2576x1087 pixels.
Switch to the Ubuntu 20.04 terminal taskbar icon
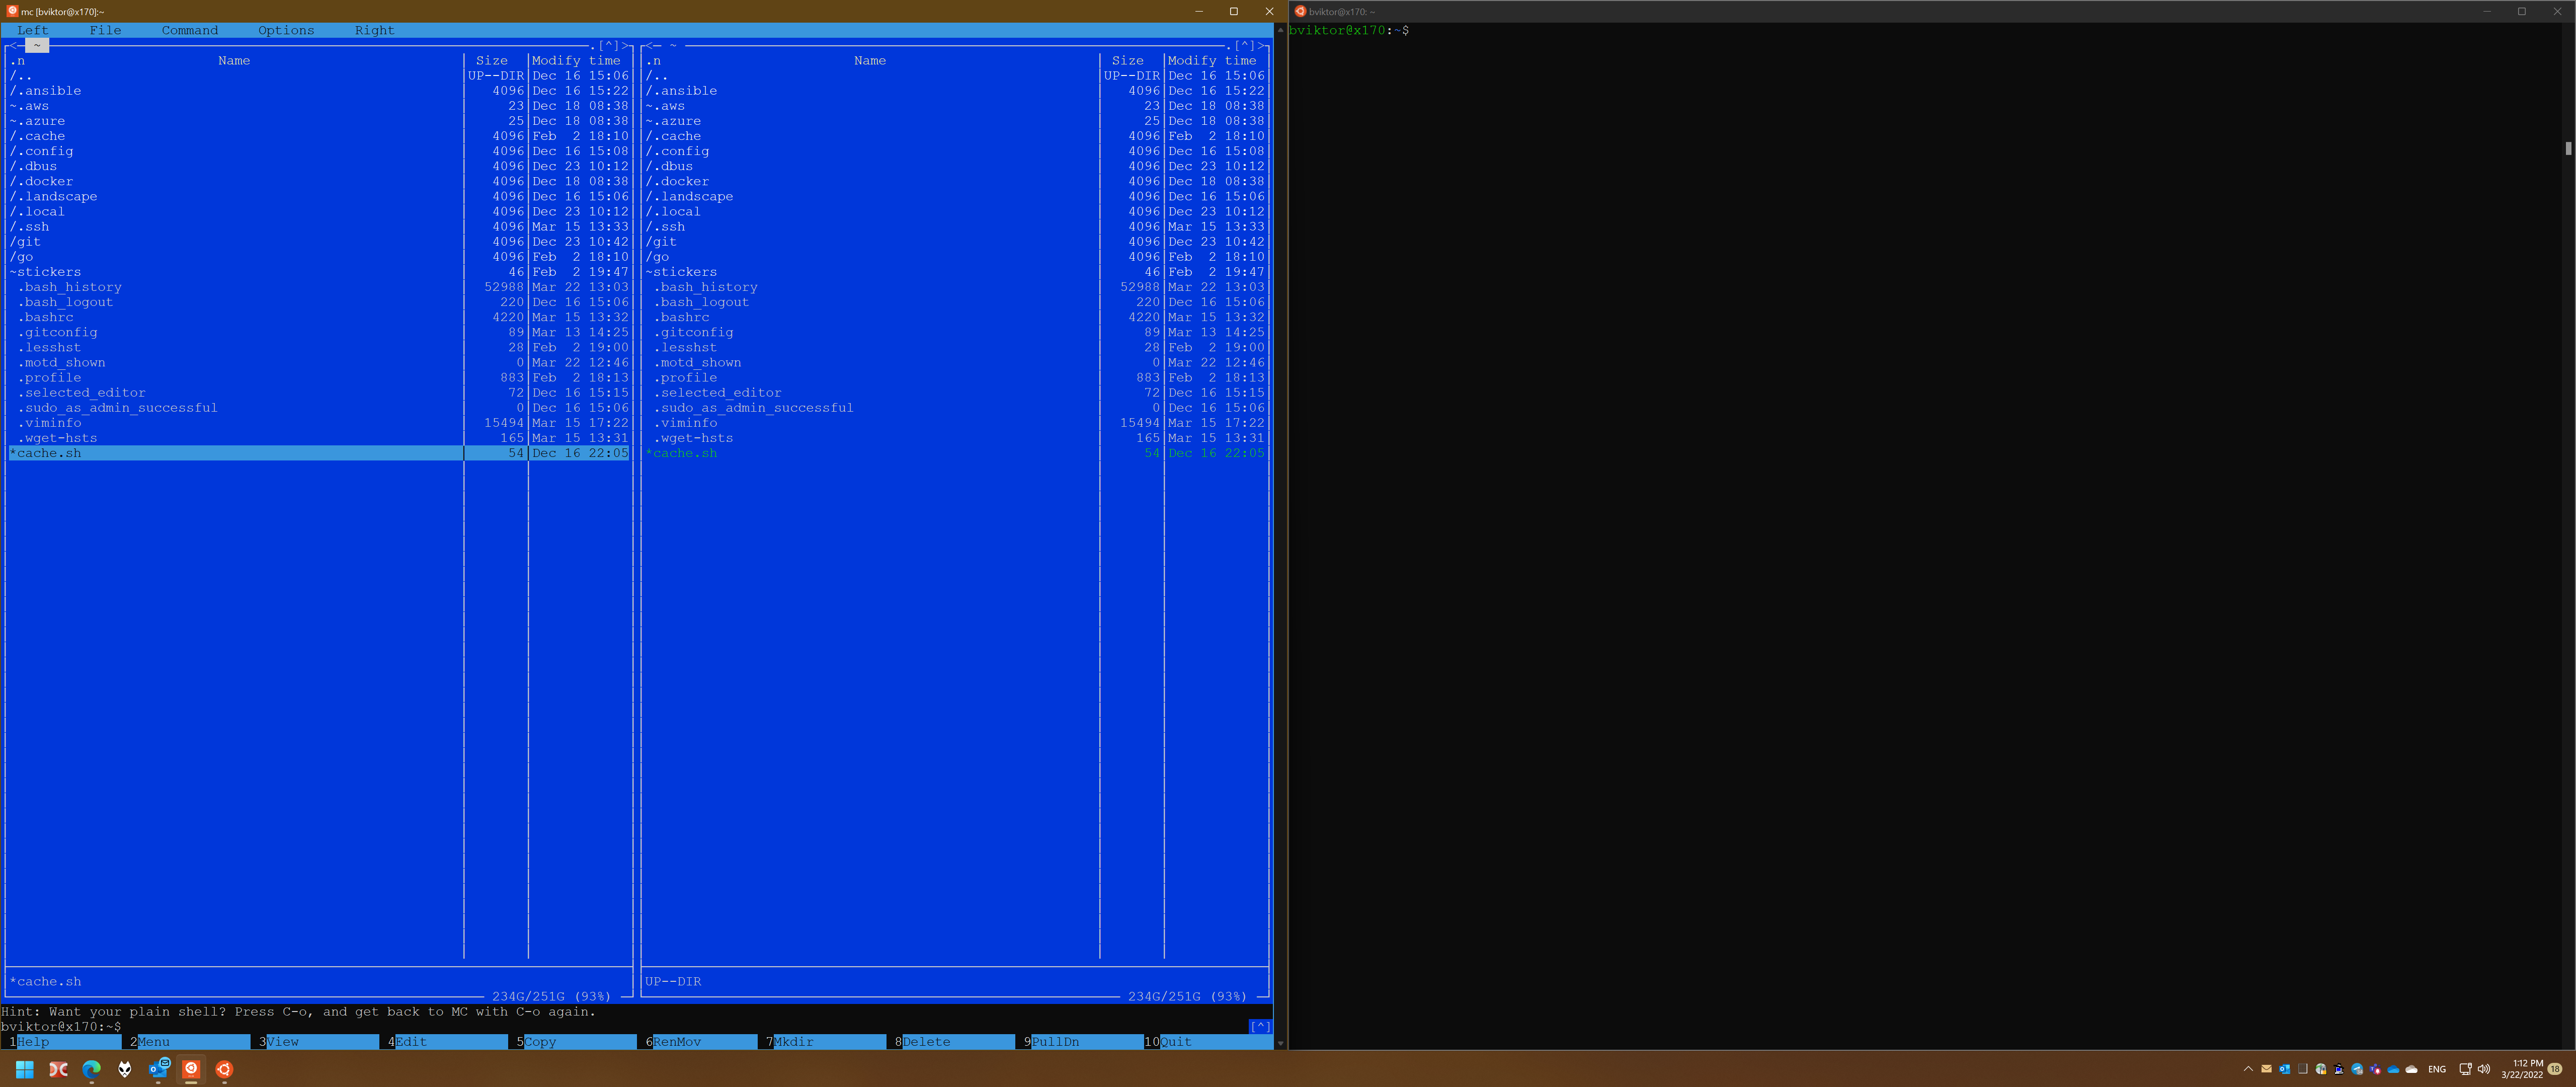(192, 1070)
